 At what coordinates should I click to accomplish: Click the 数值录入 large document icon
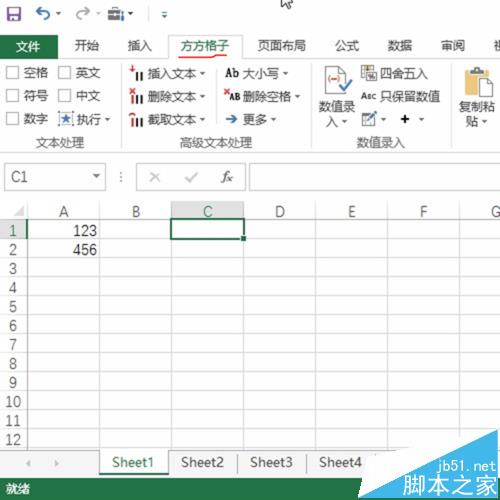coord(338,80)
